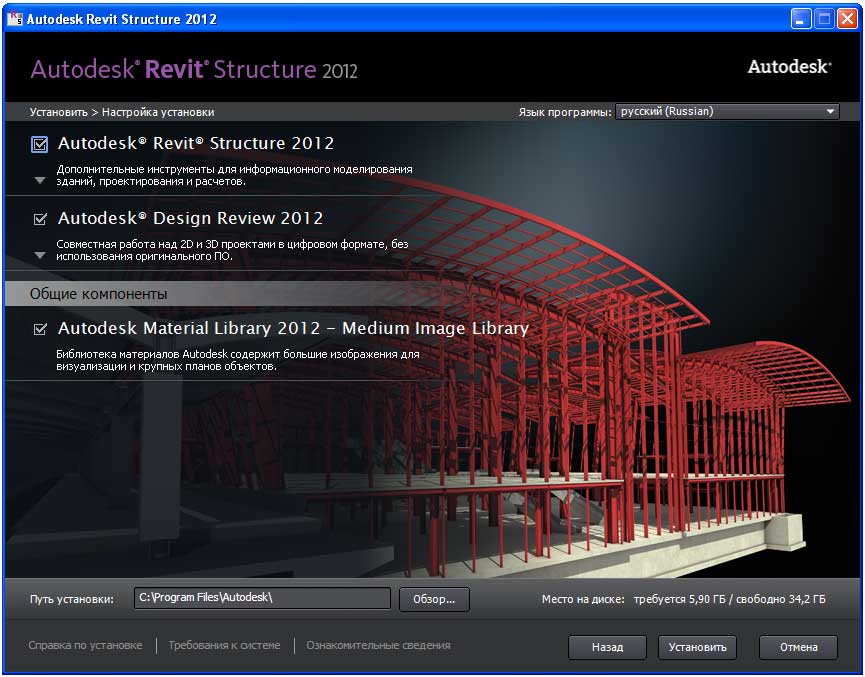Maximize the installer window
The image size is (865, 677).
pyautogui.click(x=825, y=18)
